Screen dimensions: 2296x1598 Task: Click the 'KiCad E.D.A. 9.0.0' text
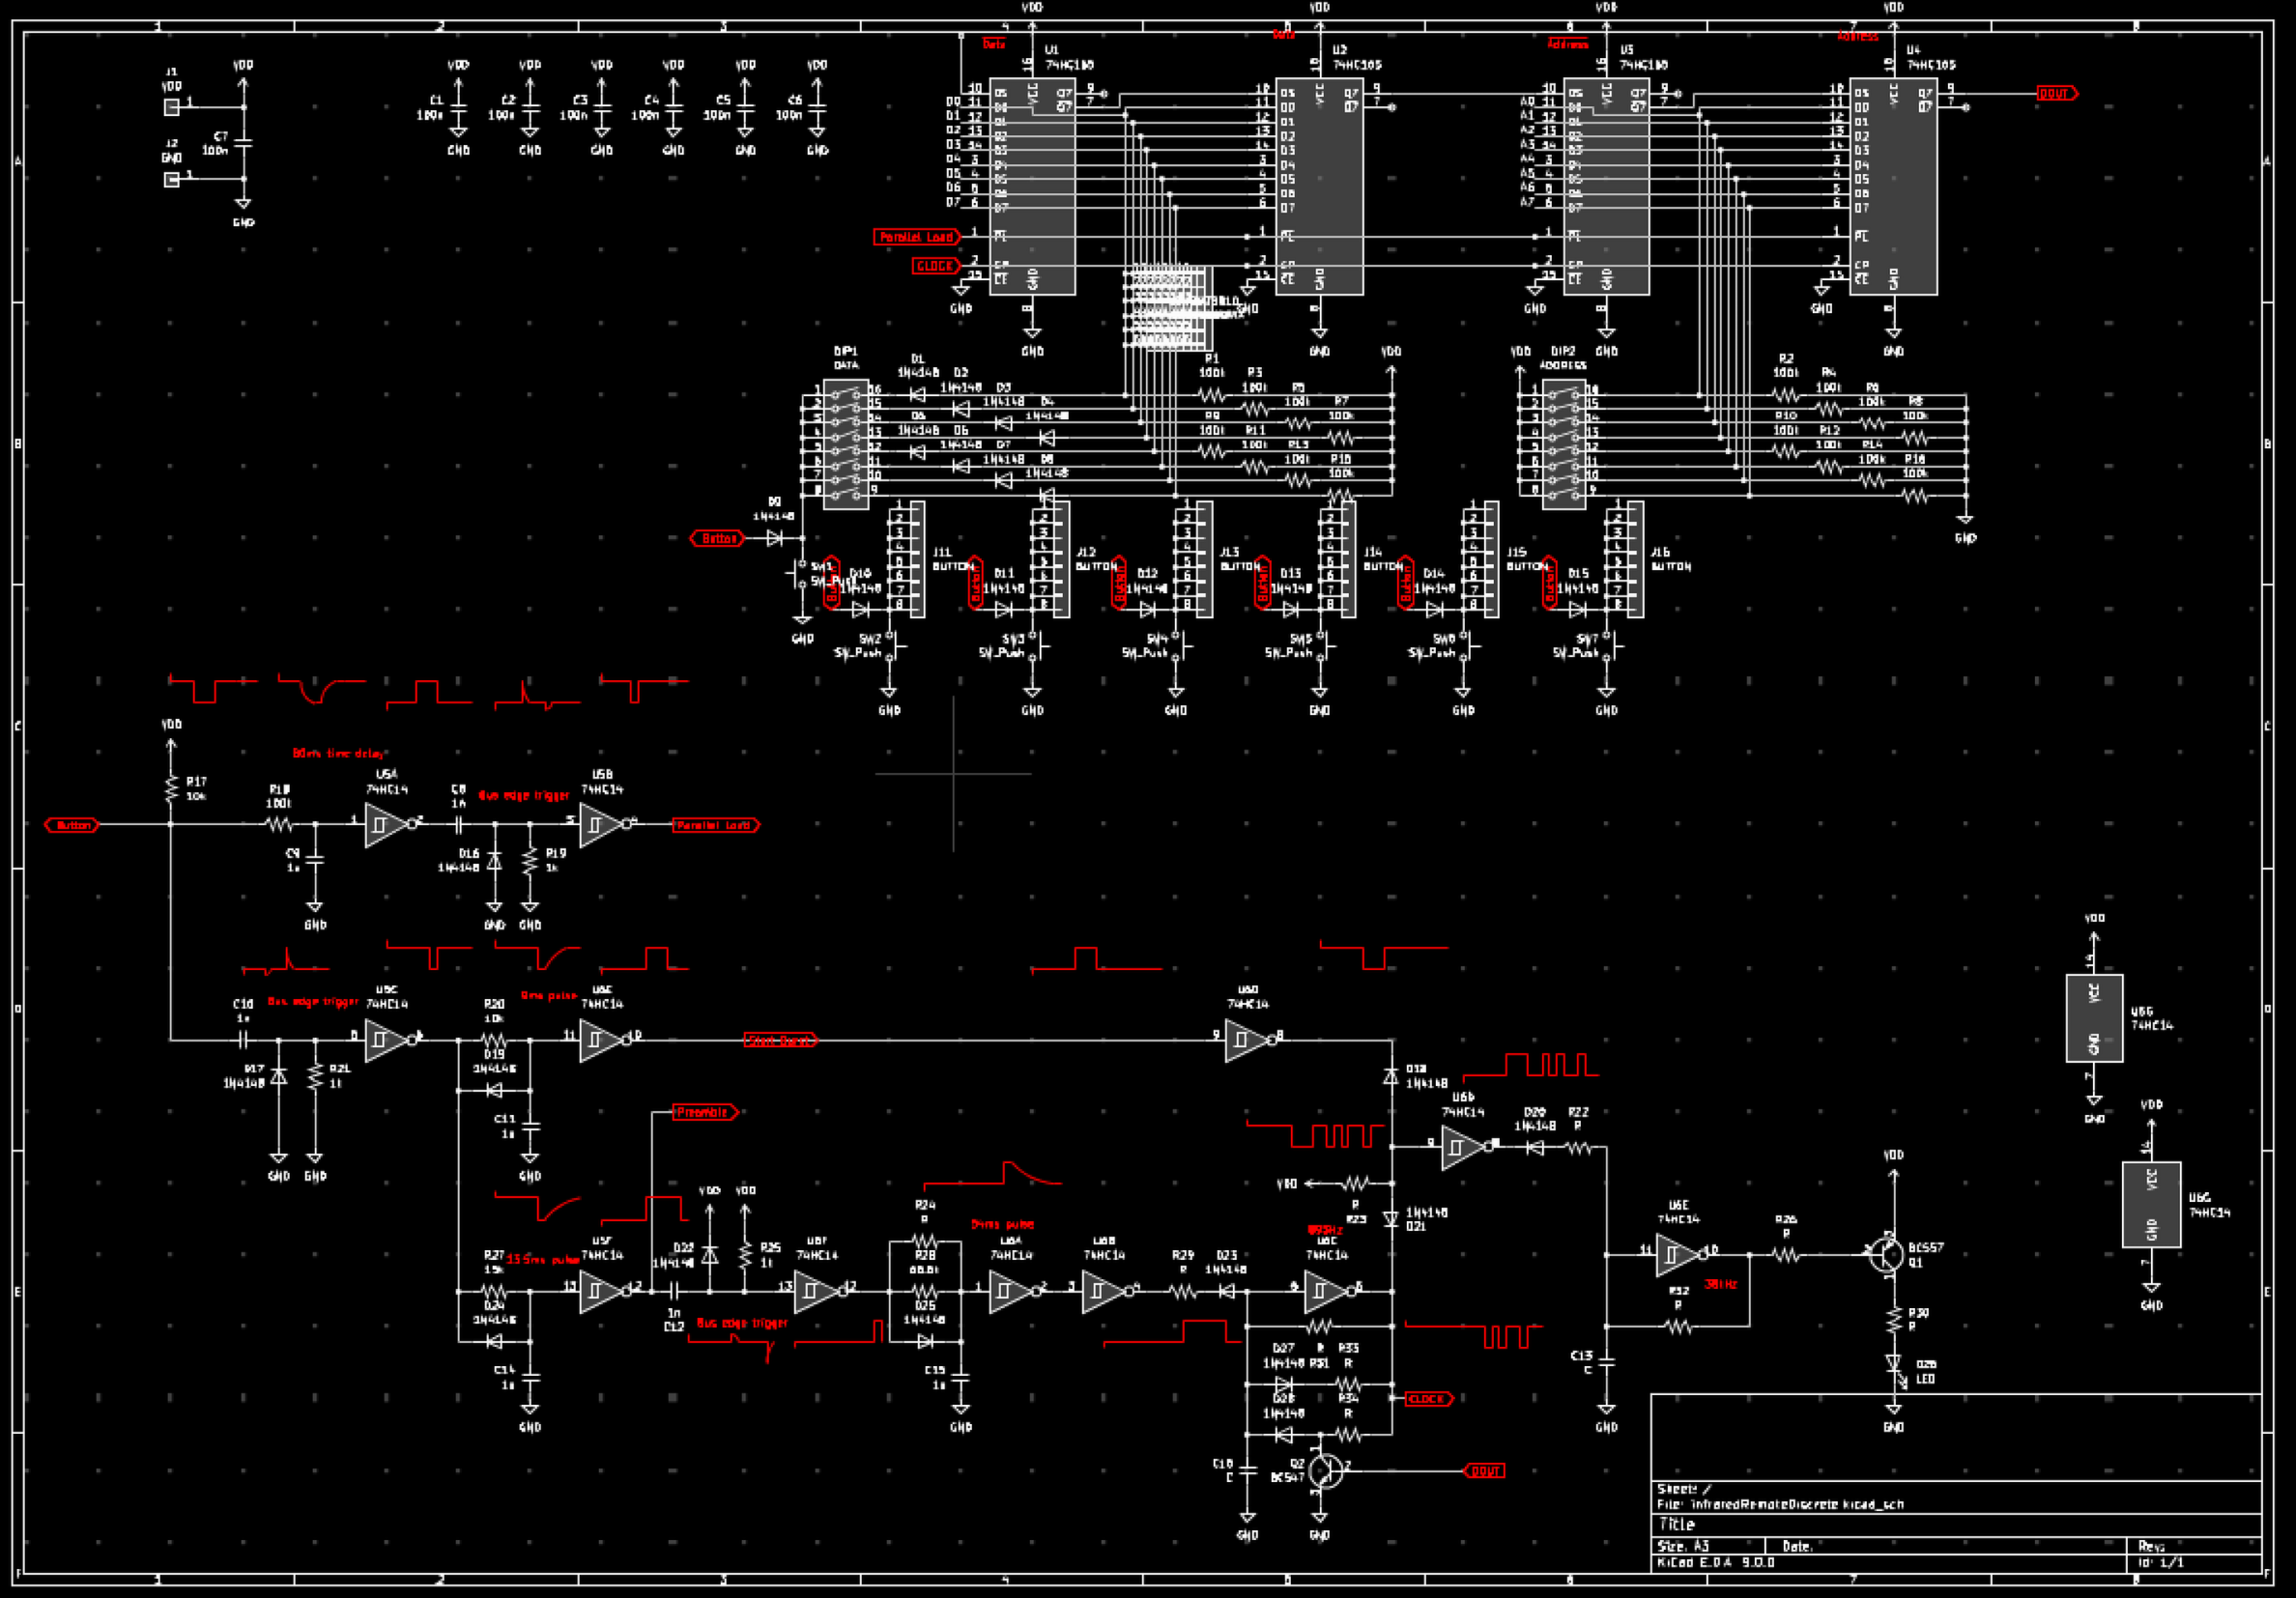(1716, 1562)
